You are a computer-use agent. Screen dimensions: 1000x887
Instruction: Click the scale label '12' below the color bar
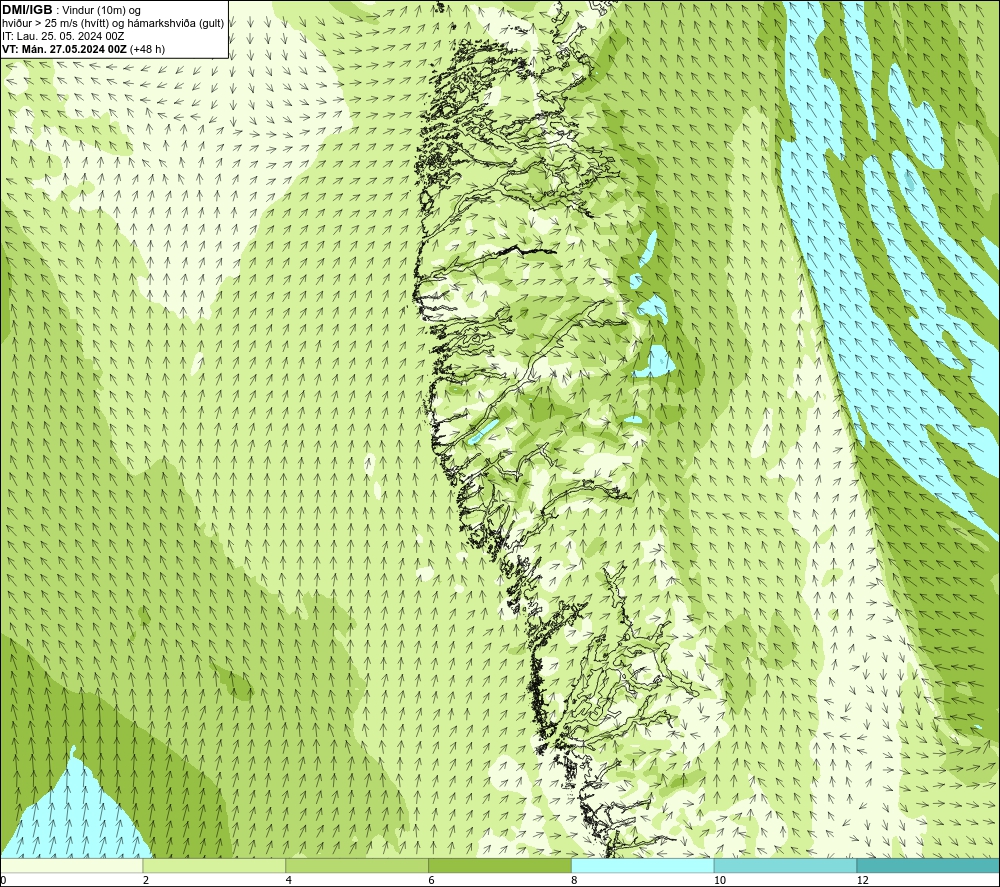(862, 880)
